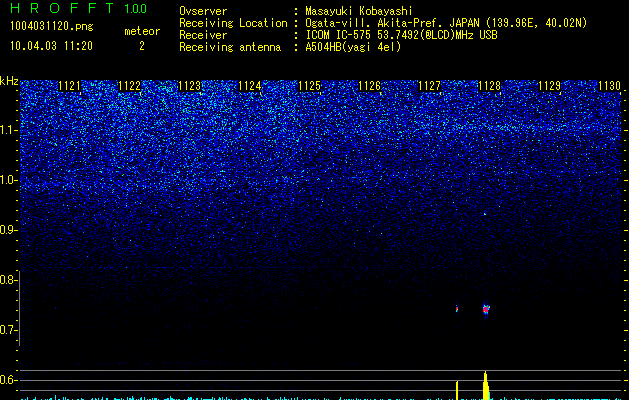
Task: Click the 0.9 kHz axis label
Action: (x=8, y=230)
